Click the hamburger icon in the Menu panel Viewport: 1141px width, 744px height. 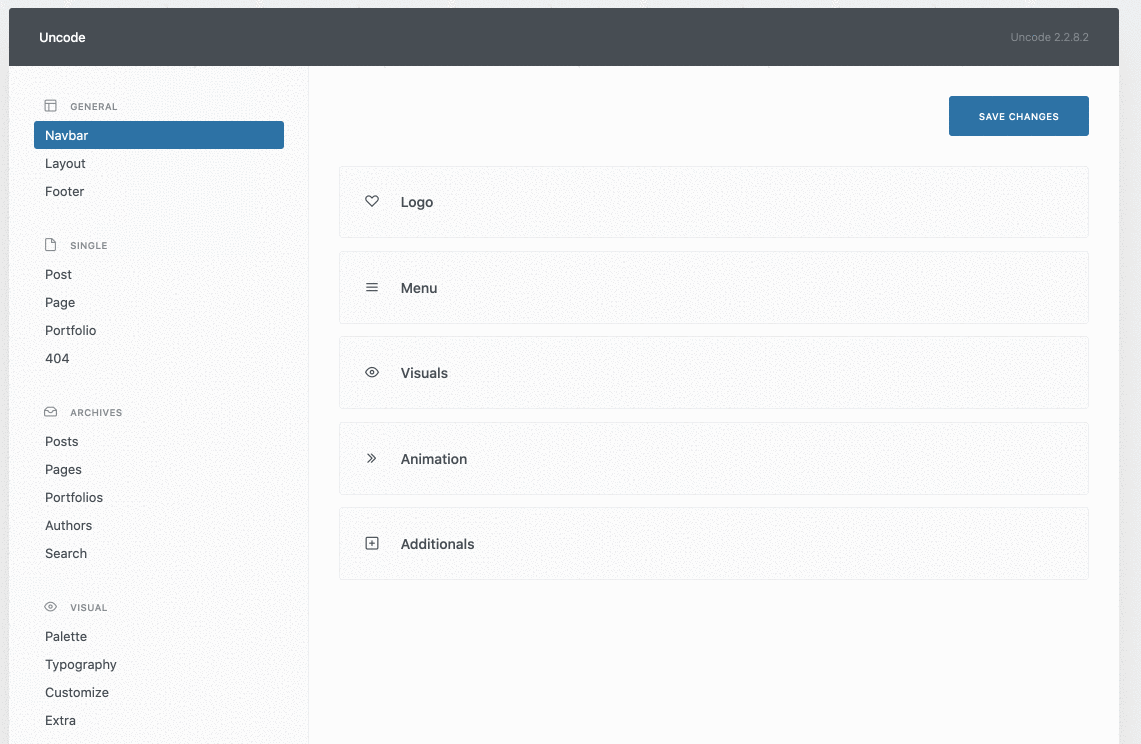[x=372, y=287]
